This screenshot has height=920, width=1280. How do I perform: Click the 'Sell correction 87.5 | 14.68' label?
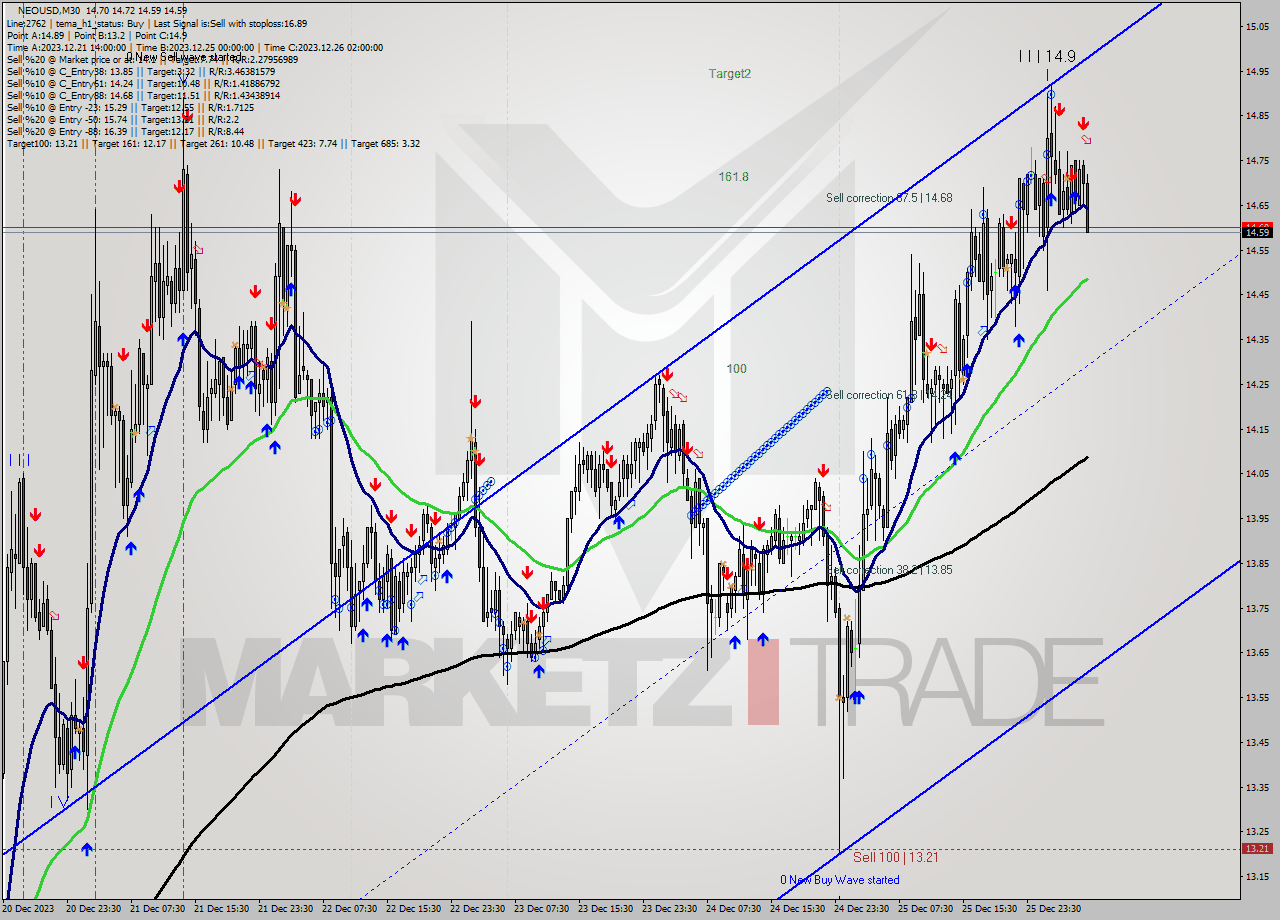point(889,198)
